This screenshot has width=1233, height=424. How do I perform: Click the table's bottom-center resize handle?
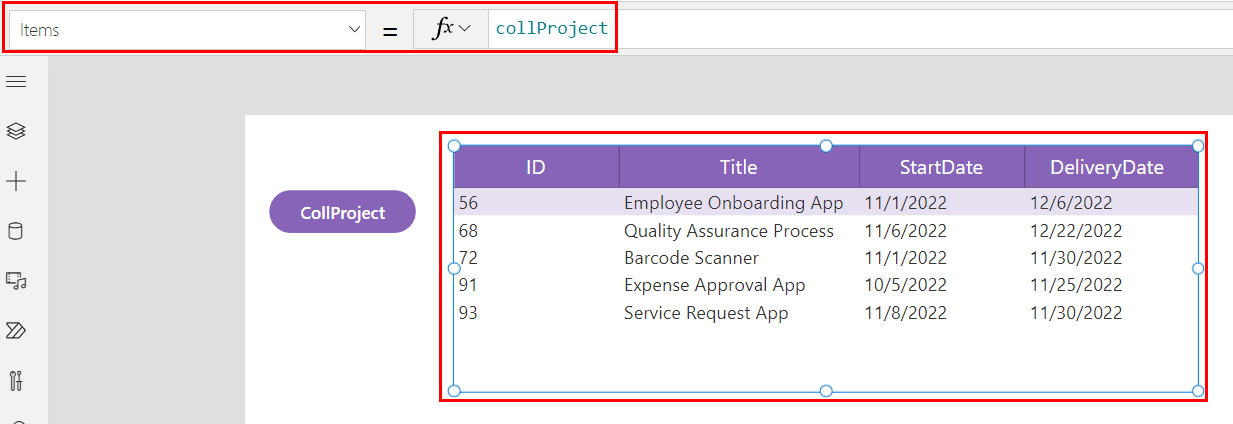pyautogui.click(x=826, y=390)
